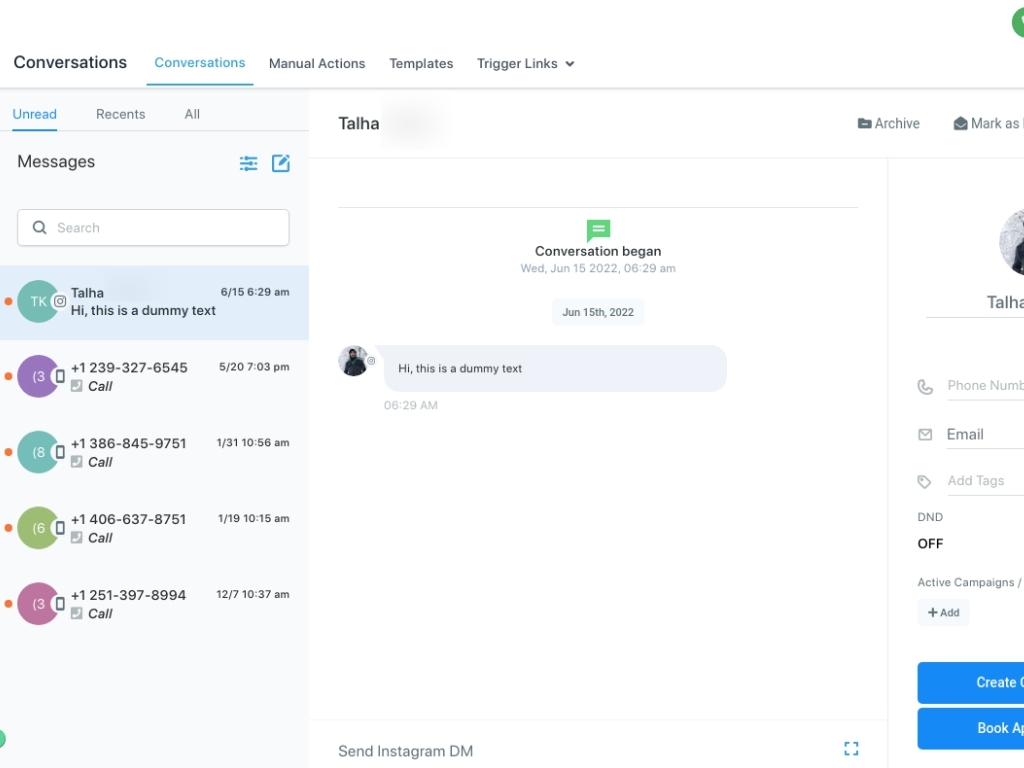Select the Recents messages tab
The width and height of the screenshot is (1024, 768).
coord(121,114)
